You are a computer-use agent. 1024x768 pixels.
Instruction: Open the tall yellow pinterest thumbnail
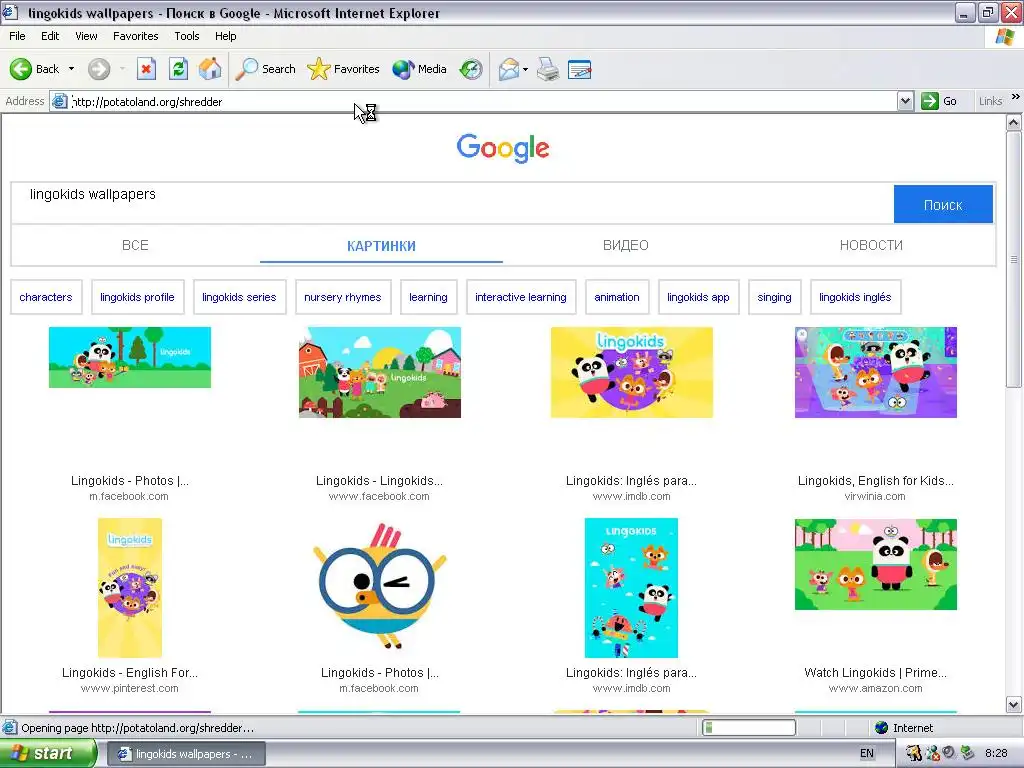coord(130,588)
